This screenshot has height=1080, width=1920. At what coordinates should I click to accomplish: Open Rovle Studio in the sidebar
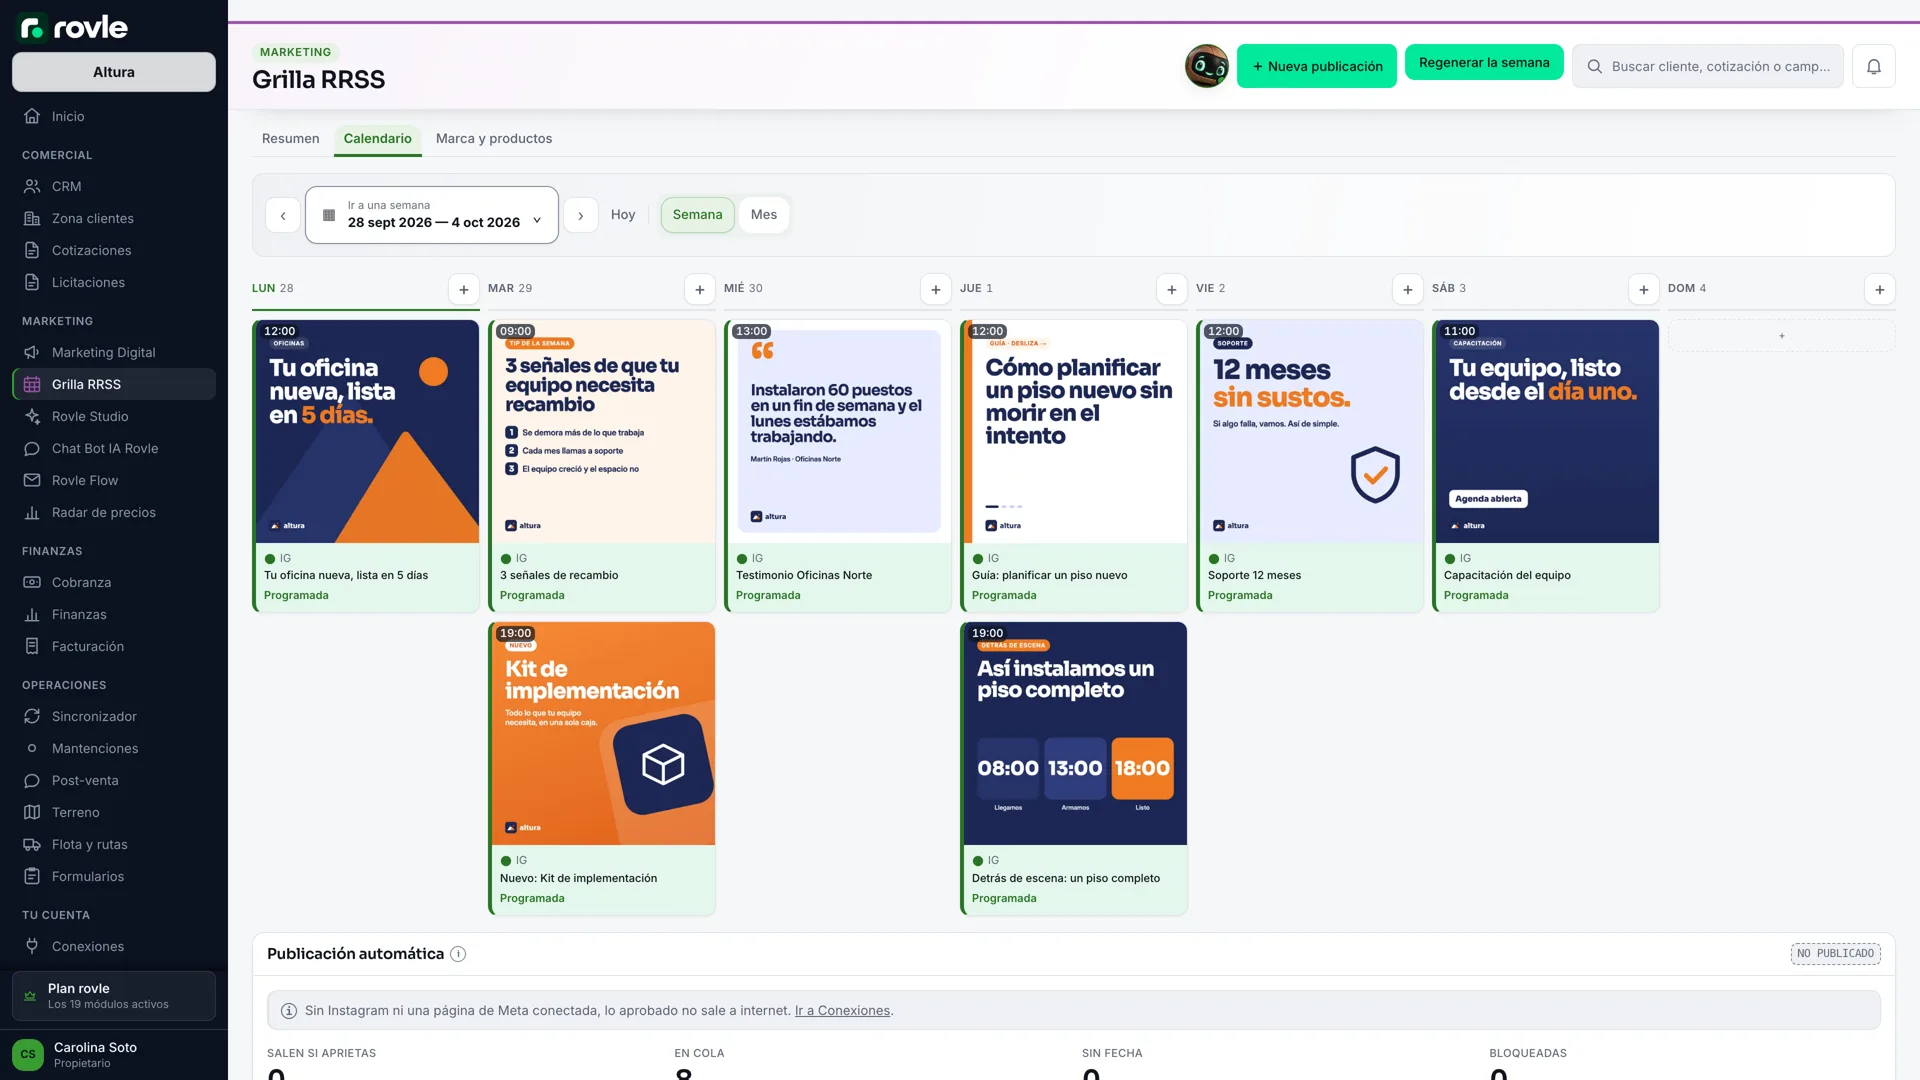pos(114,416)
